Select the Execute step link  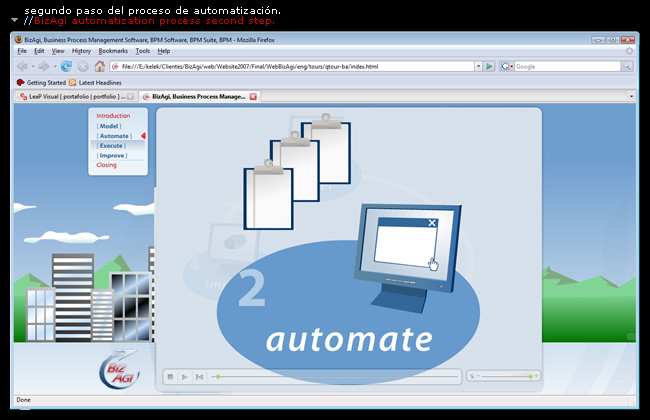pyautogui.click(x=111, y=146)
